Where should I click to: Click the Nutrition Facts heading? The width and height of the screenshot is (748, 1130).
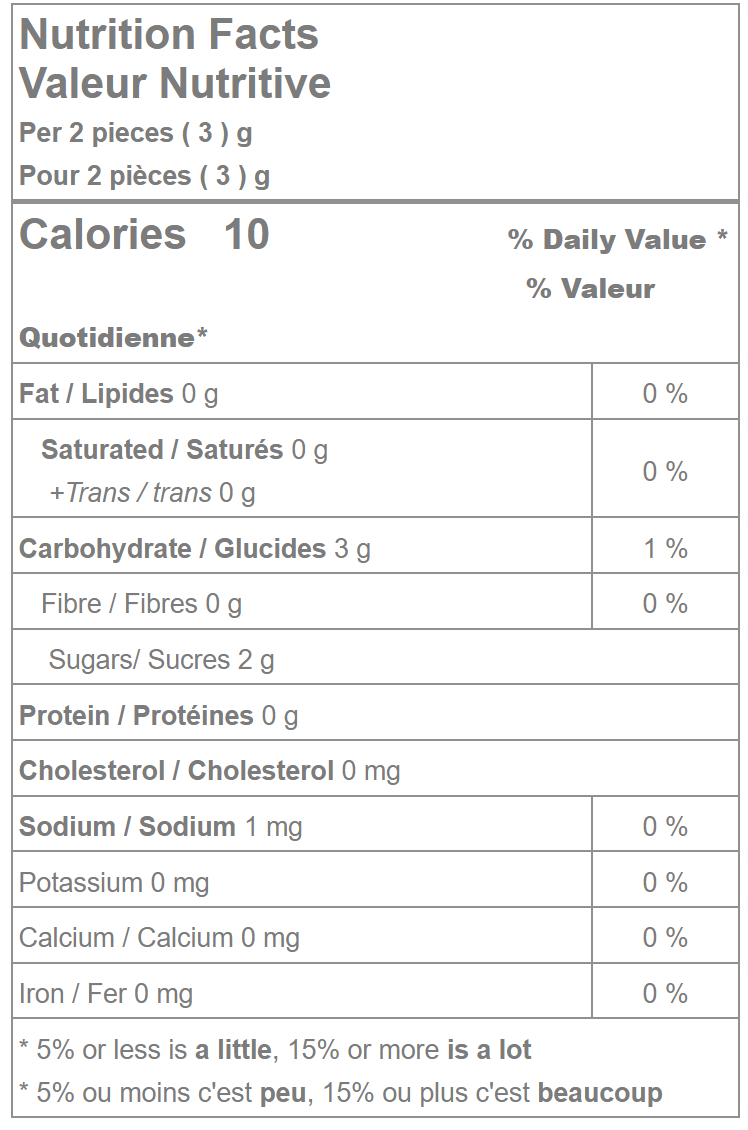[169, 35]
